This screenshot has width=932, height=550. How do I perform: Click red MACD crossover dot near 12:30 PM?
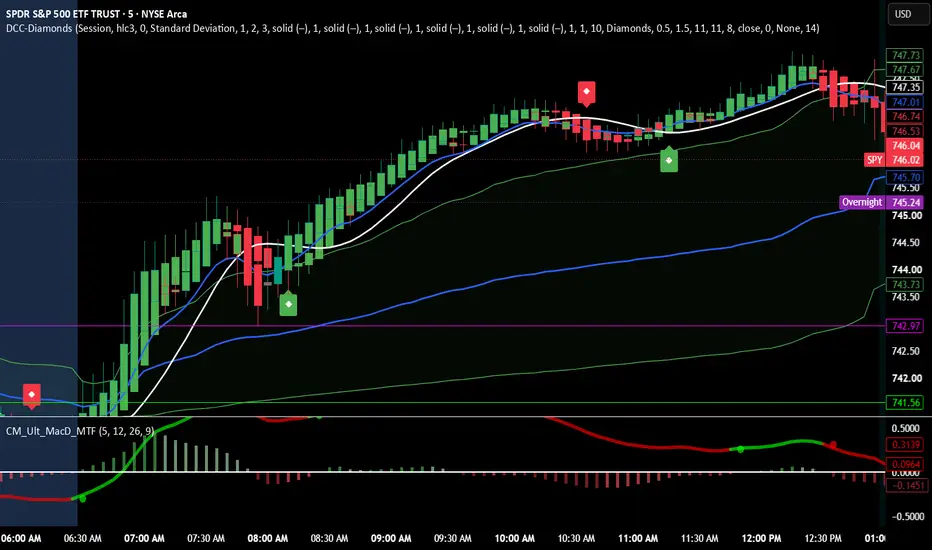tap(833, 445)
